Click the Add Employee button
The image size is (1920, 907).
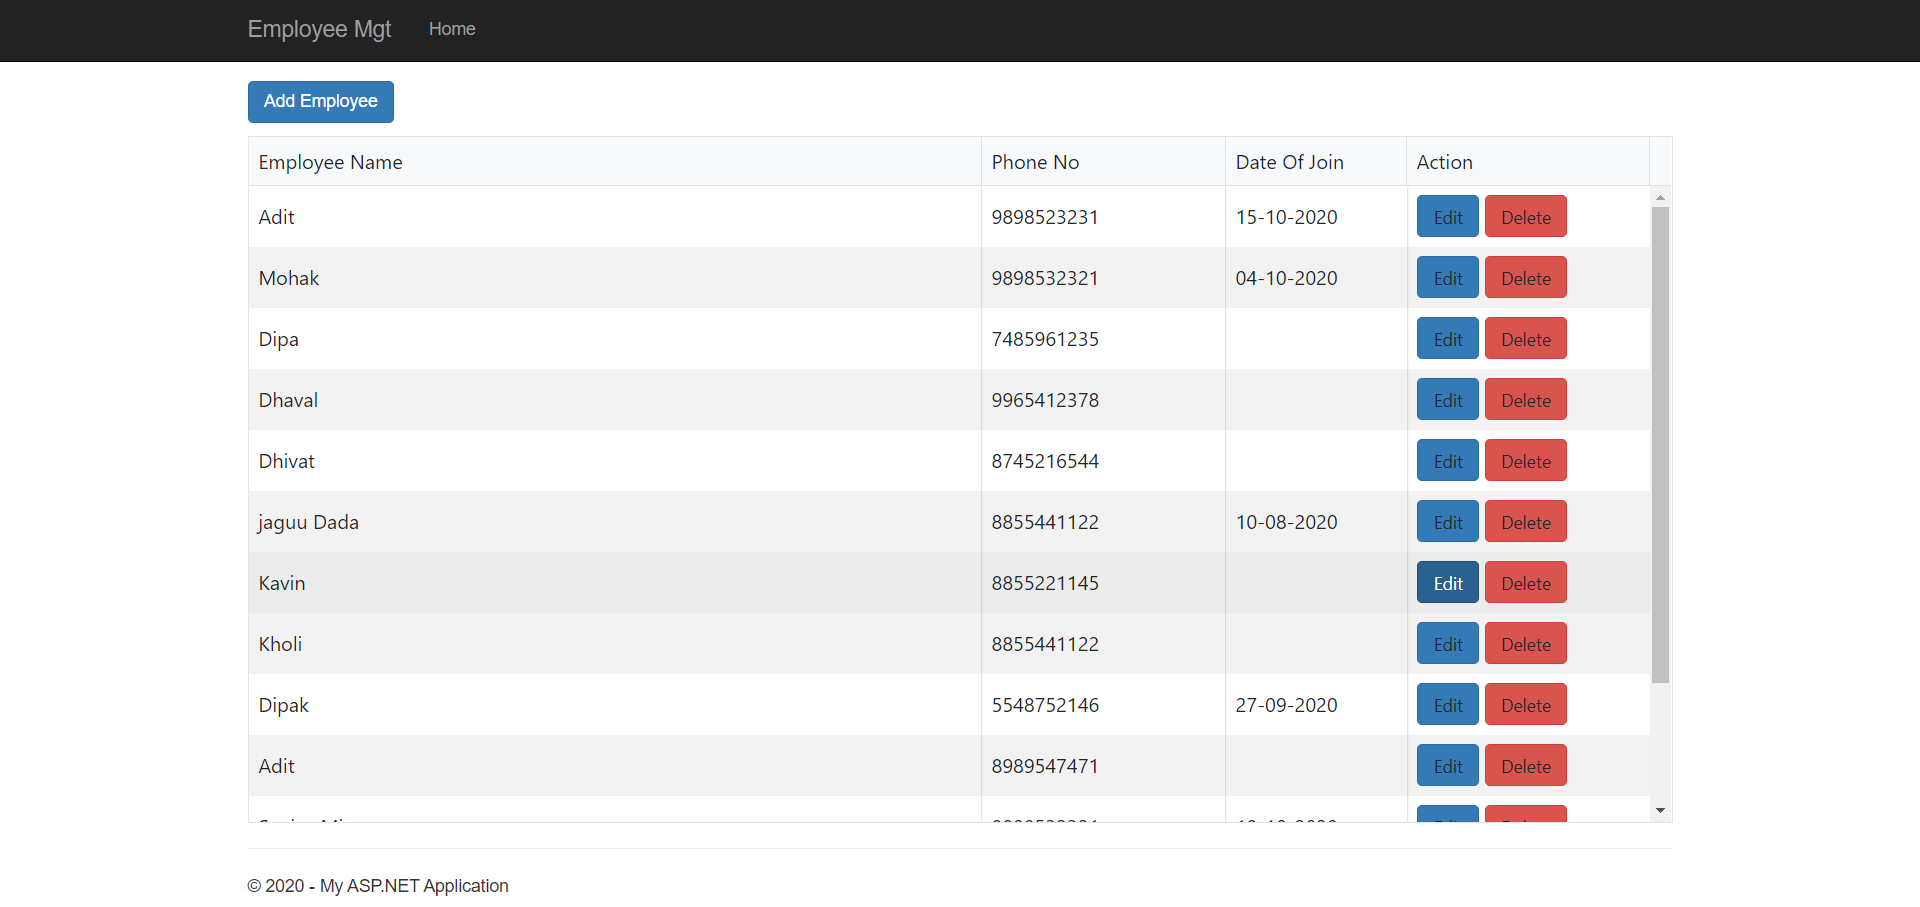[x=320, y=102]
